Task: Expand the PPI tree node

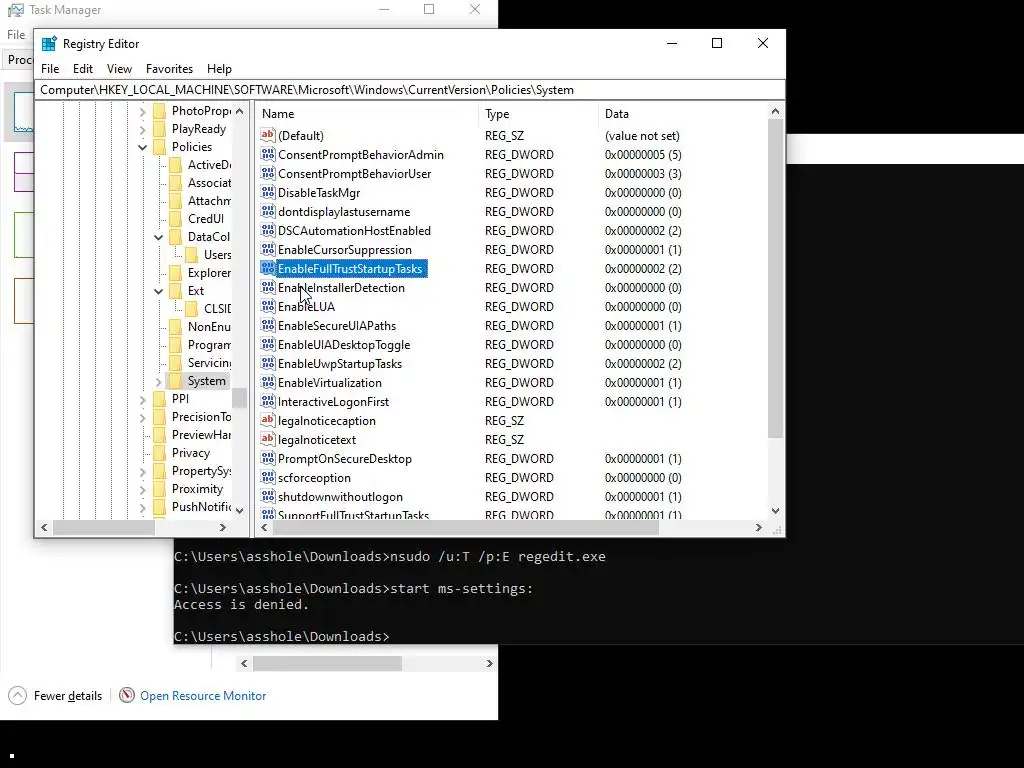Action: [142, 399]
